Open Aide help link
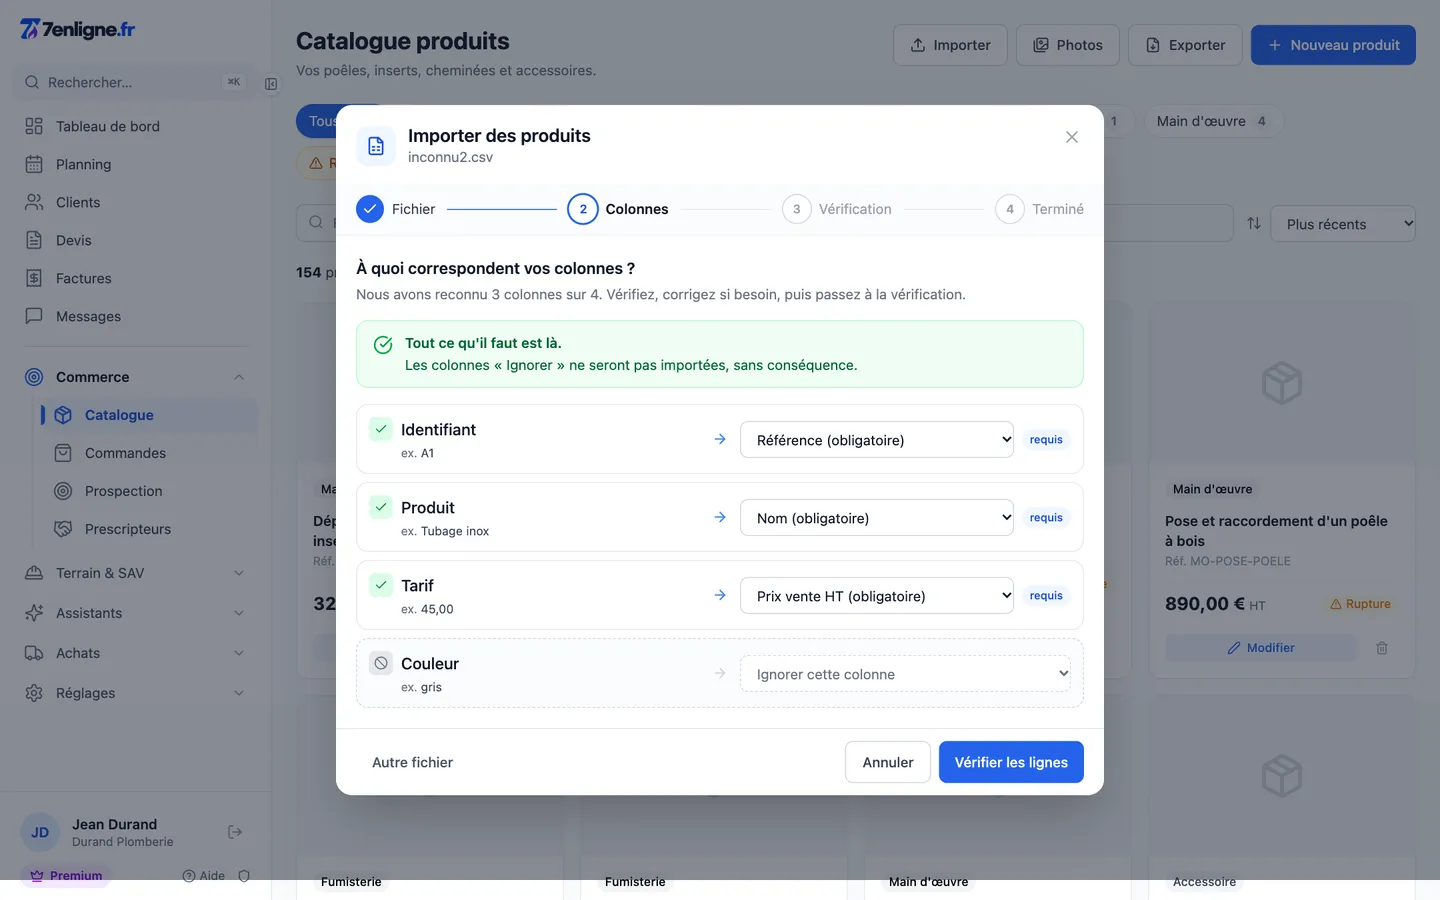 click(204, 876)
